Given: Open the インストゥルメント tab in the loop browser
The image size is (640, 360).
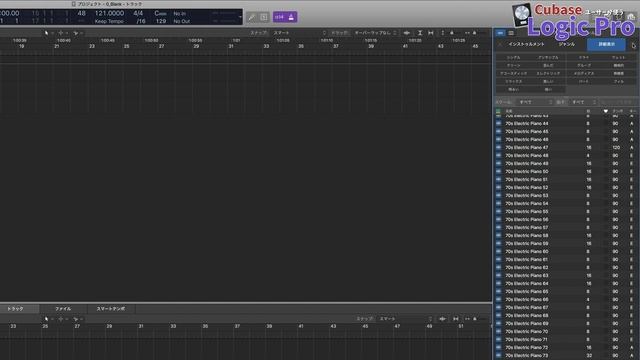Looking at the screenshot, I should coord(527,44).
